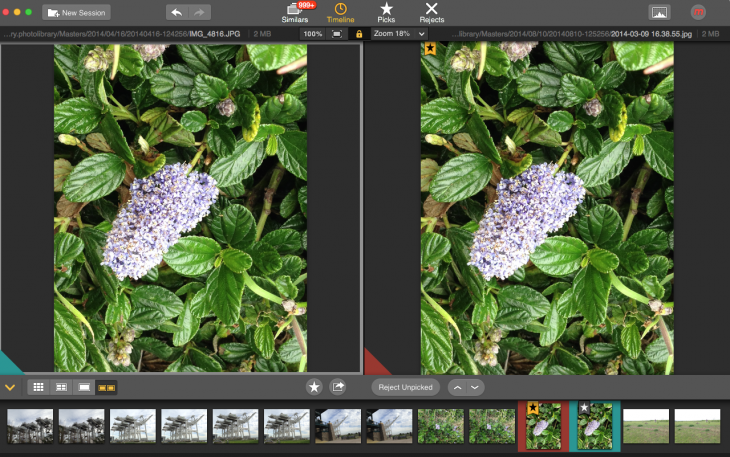The height and width of the screenshot is (457, 730).
Task: Switch to the Timeline tab
Action: tap(341, 12)
